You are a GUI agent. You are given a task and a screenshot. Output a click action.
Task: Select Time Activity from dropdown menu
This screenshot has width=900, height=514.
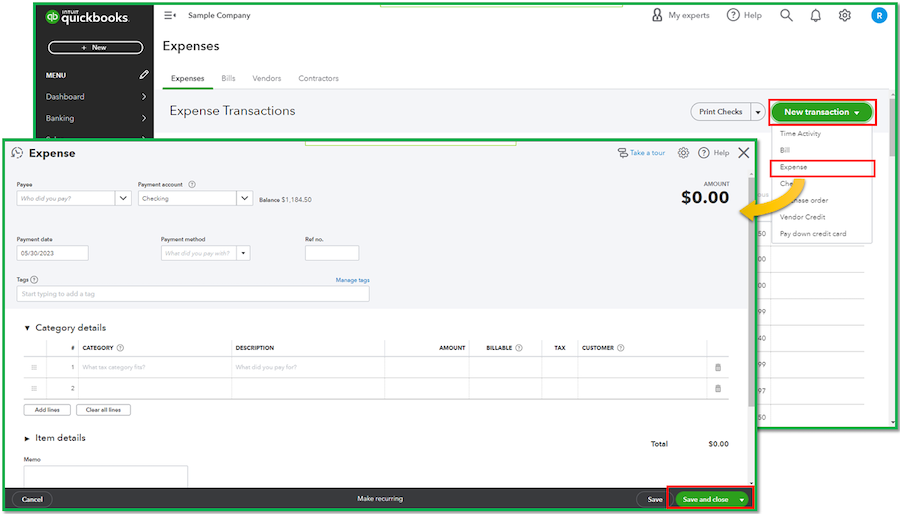point(800,134)
